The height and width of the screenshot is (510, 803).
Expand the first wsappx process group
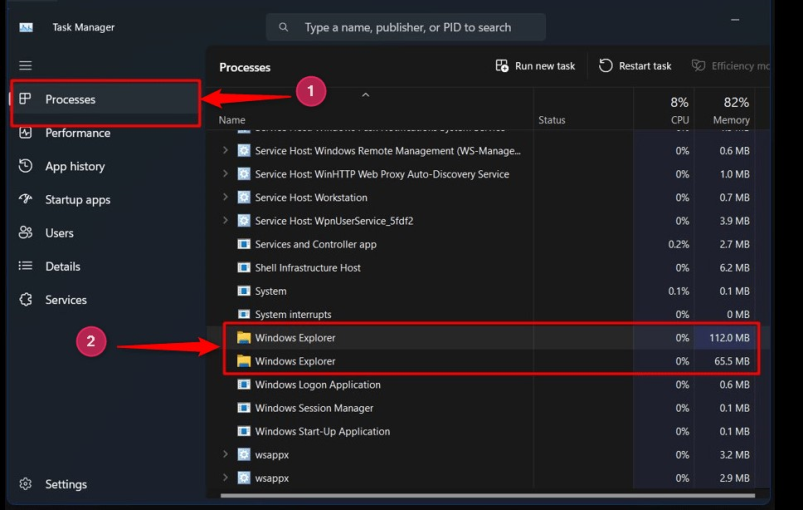[x=225, y=455]
